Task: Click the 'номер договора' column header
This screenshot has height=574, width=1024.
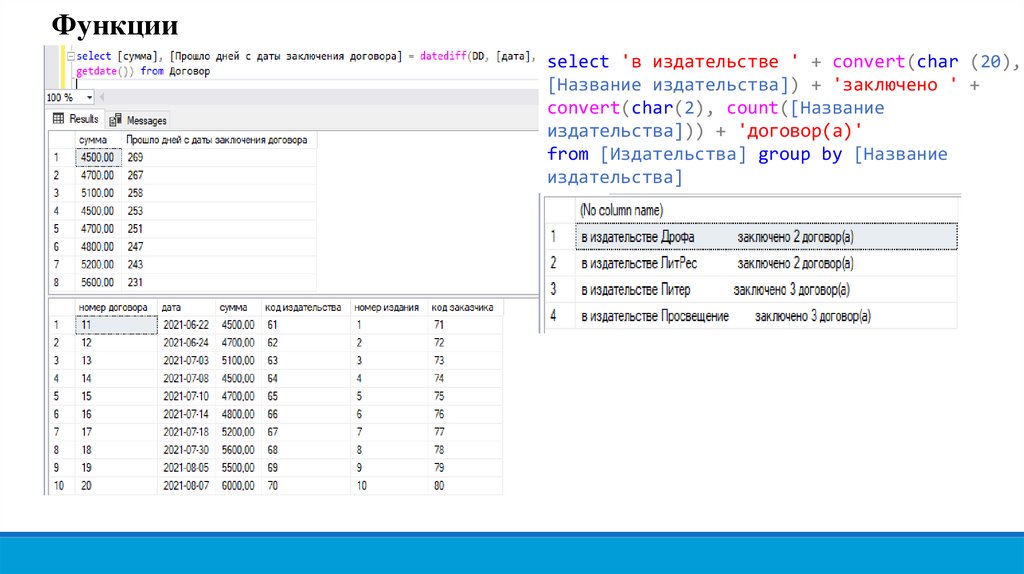Action: coord(114,308)
